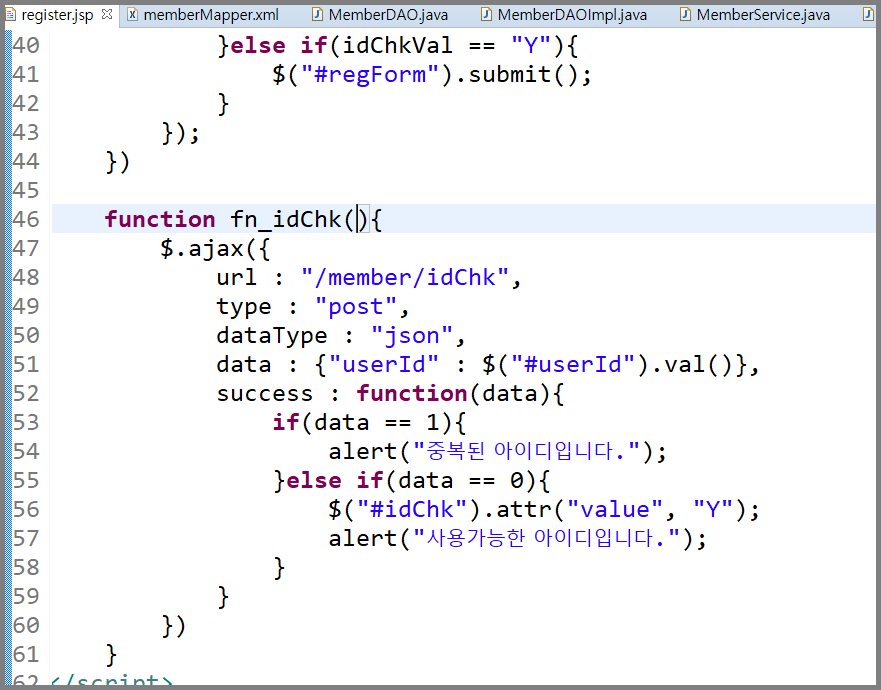
Task: Click line number 53 in gutter
Action: [x=26, y=423]
